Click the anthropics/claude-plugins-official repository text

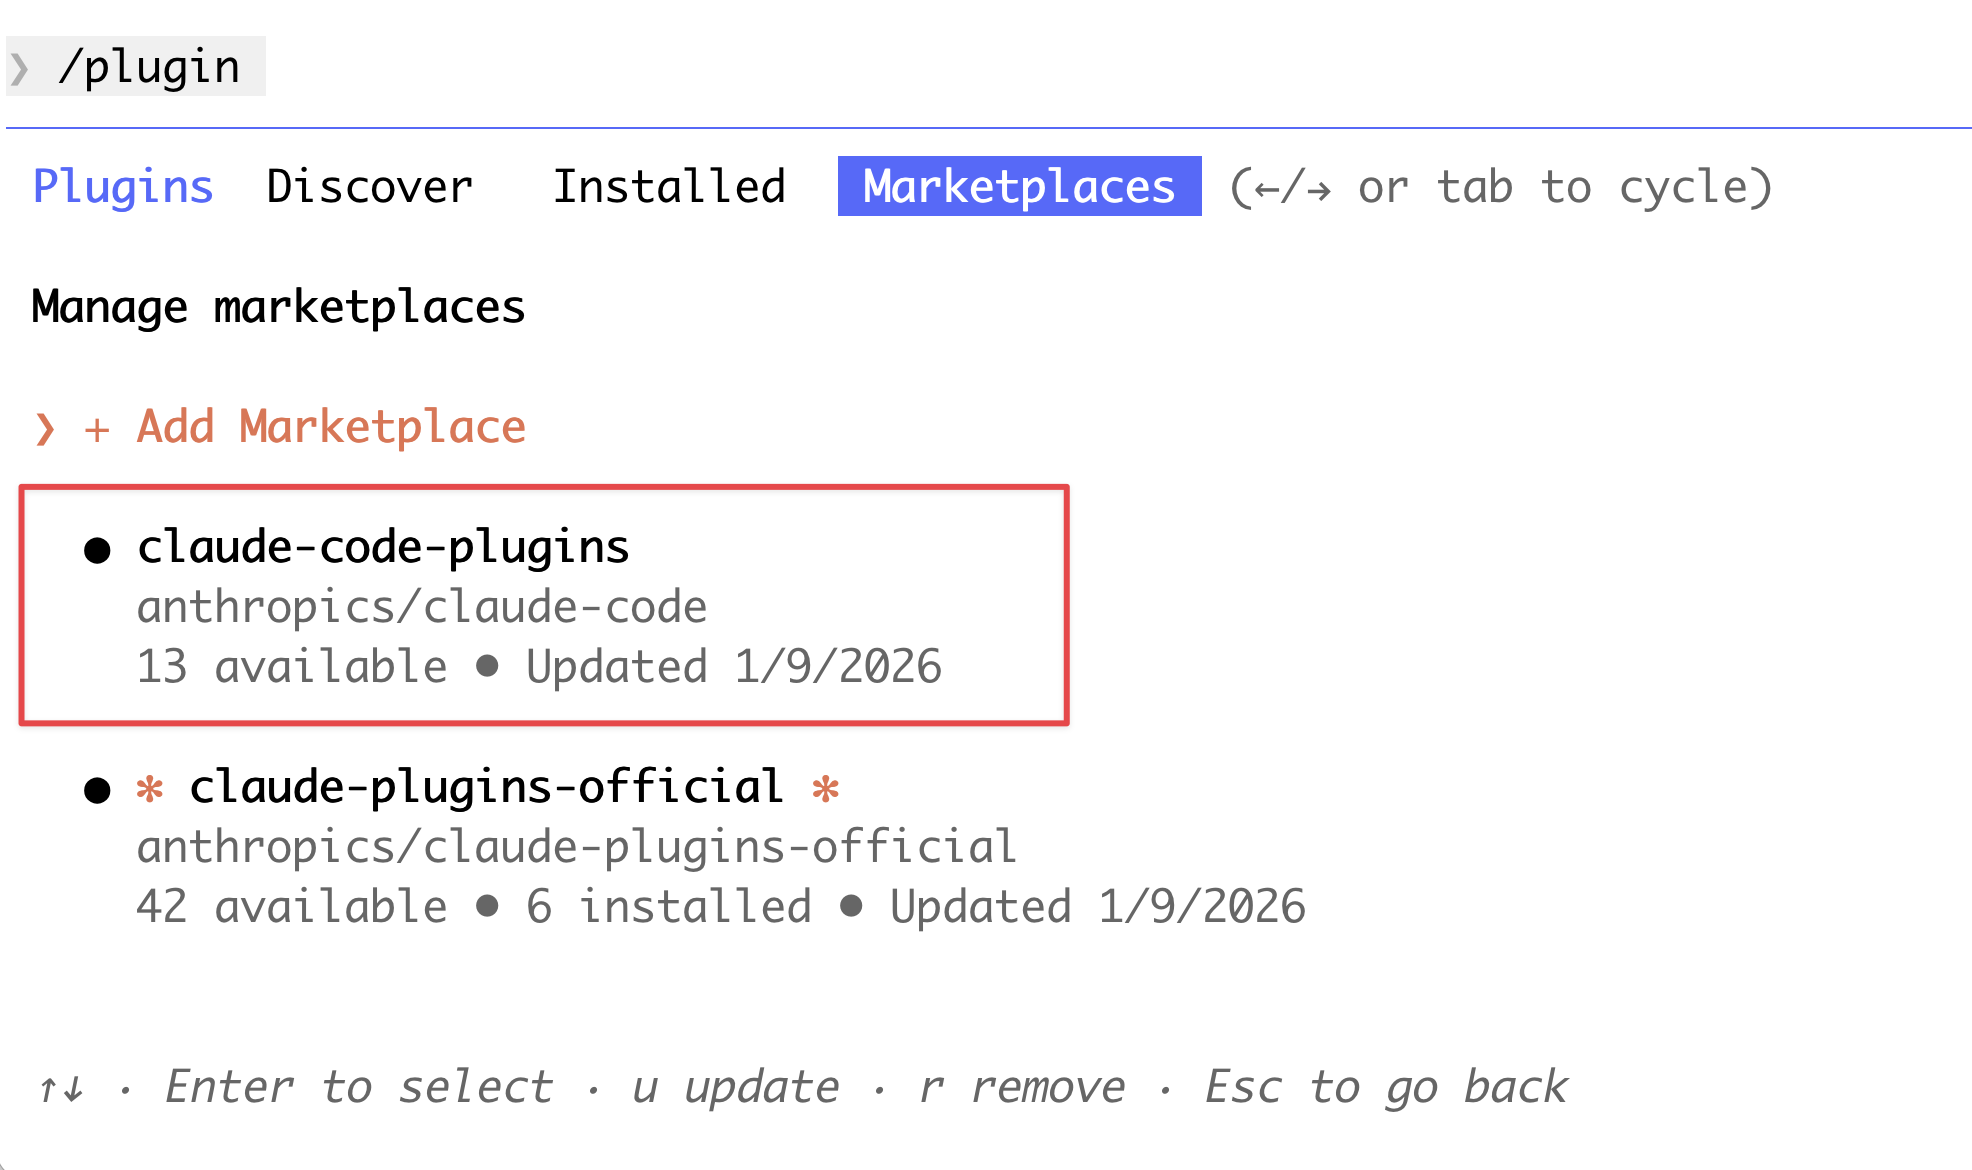[x=576, y=847]
